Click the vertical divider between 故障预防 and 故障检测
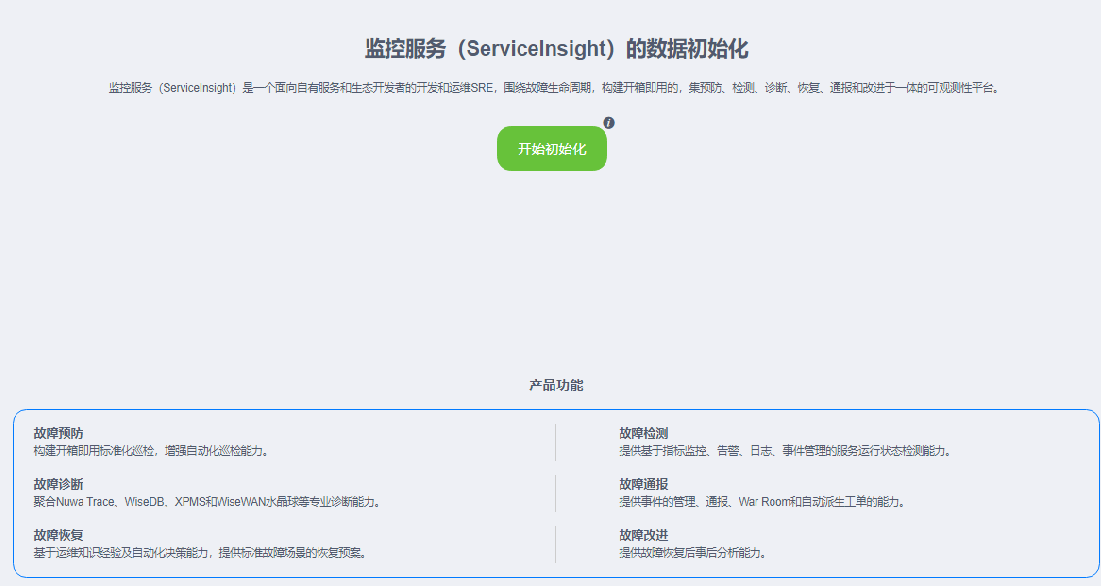1101x586 pixels. pos(555,442)
